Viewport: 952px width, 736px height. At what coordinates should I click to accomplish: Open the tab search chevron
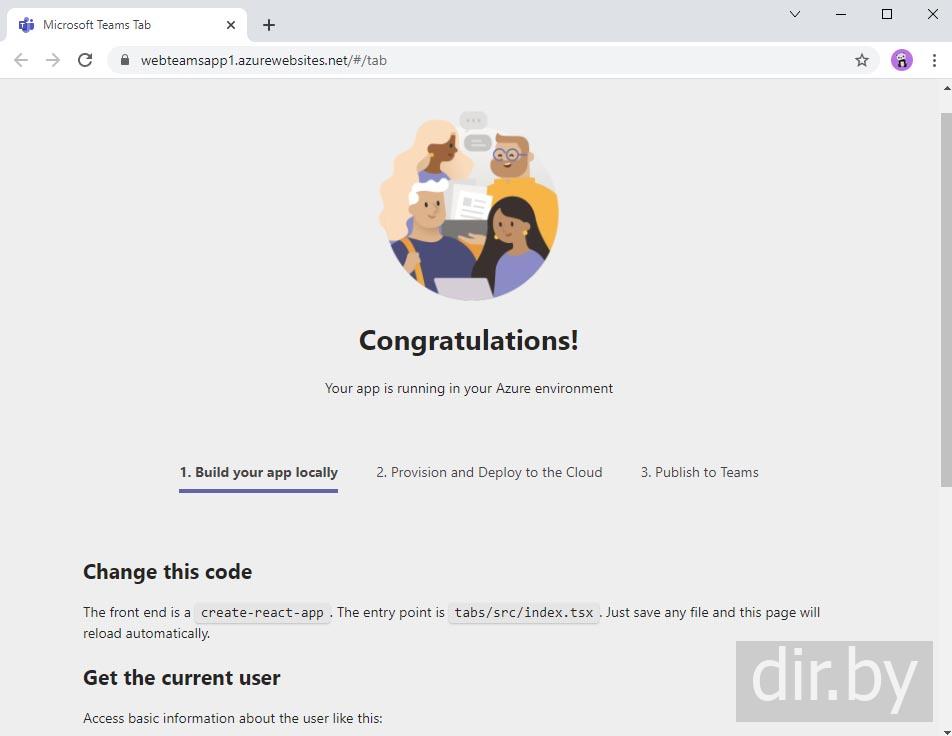point(795,14)
